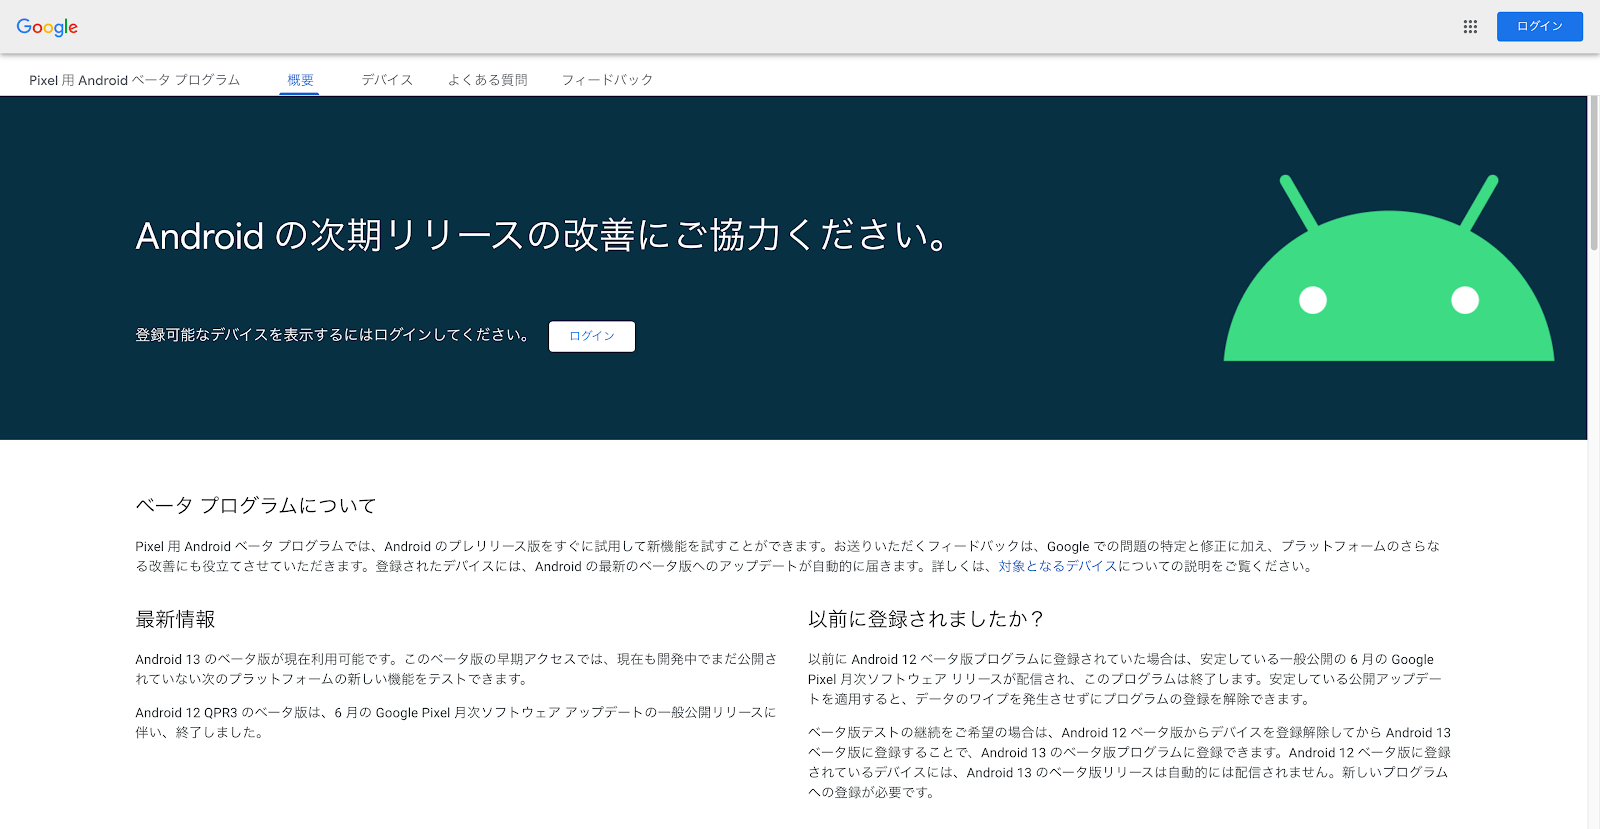Click the white ログイン button in hero banner
Viewport: 1600px width, 829px height.
click(592, 336)
